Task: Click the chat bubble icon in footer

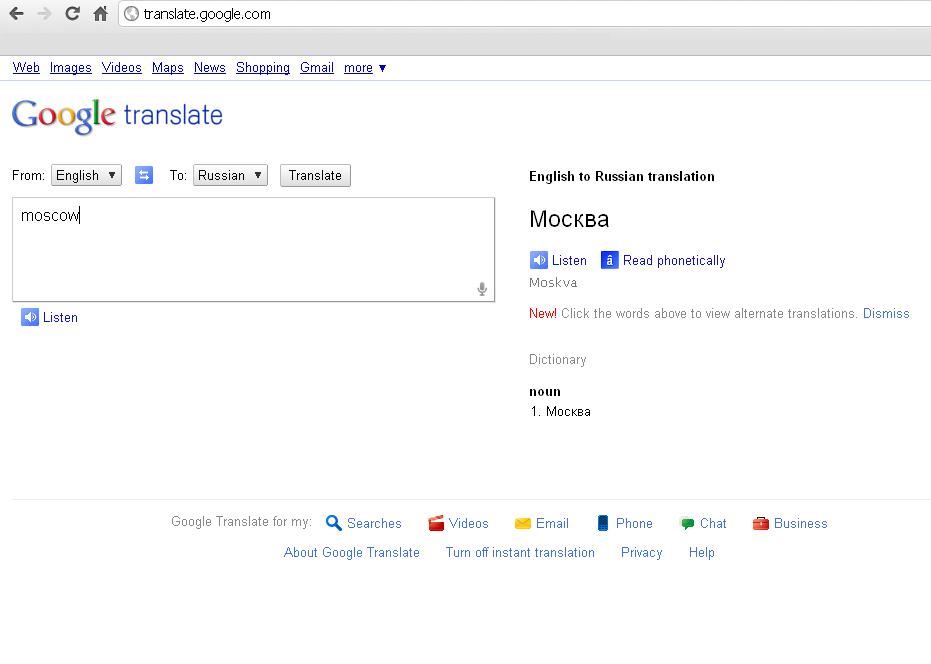Action: 687,523
